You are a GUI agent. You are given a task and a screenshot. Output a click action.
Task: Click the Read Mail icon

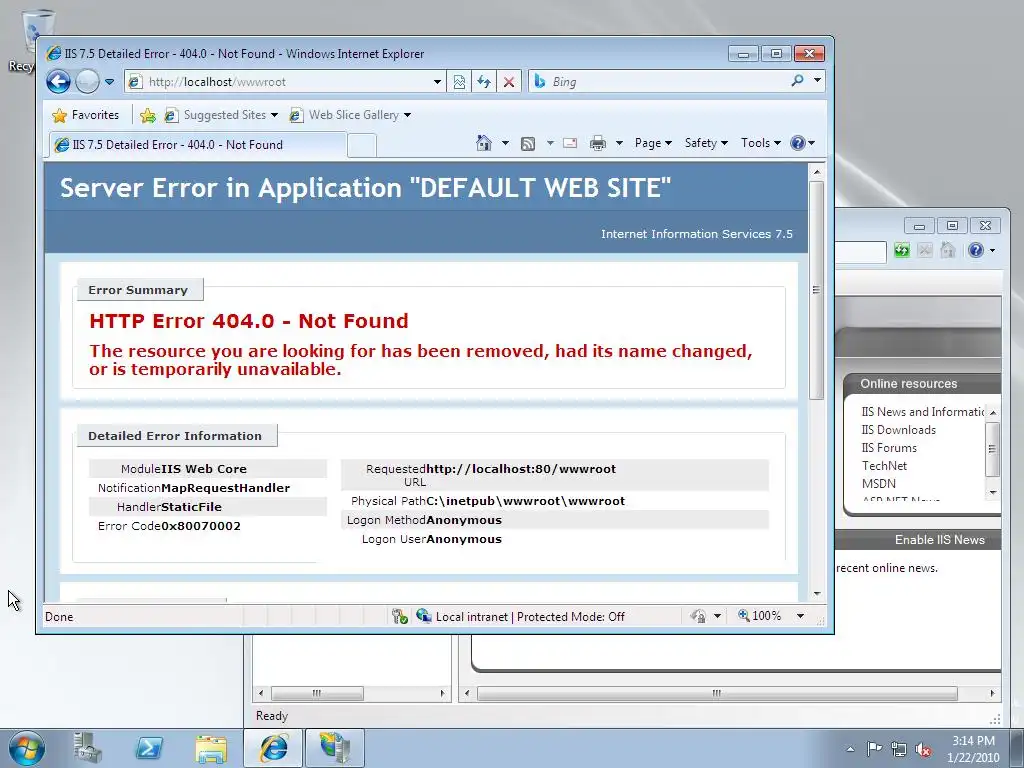coord(570,143)
